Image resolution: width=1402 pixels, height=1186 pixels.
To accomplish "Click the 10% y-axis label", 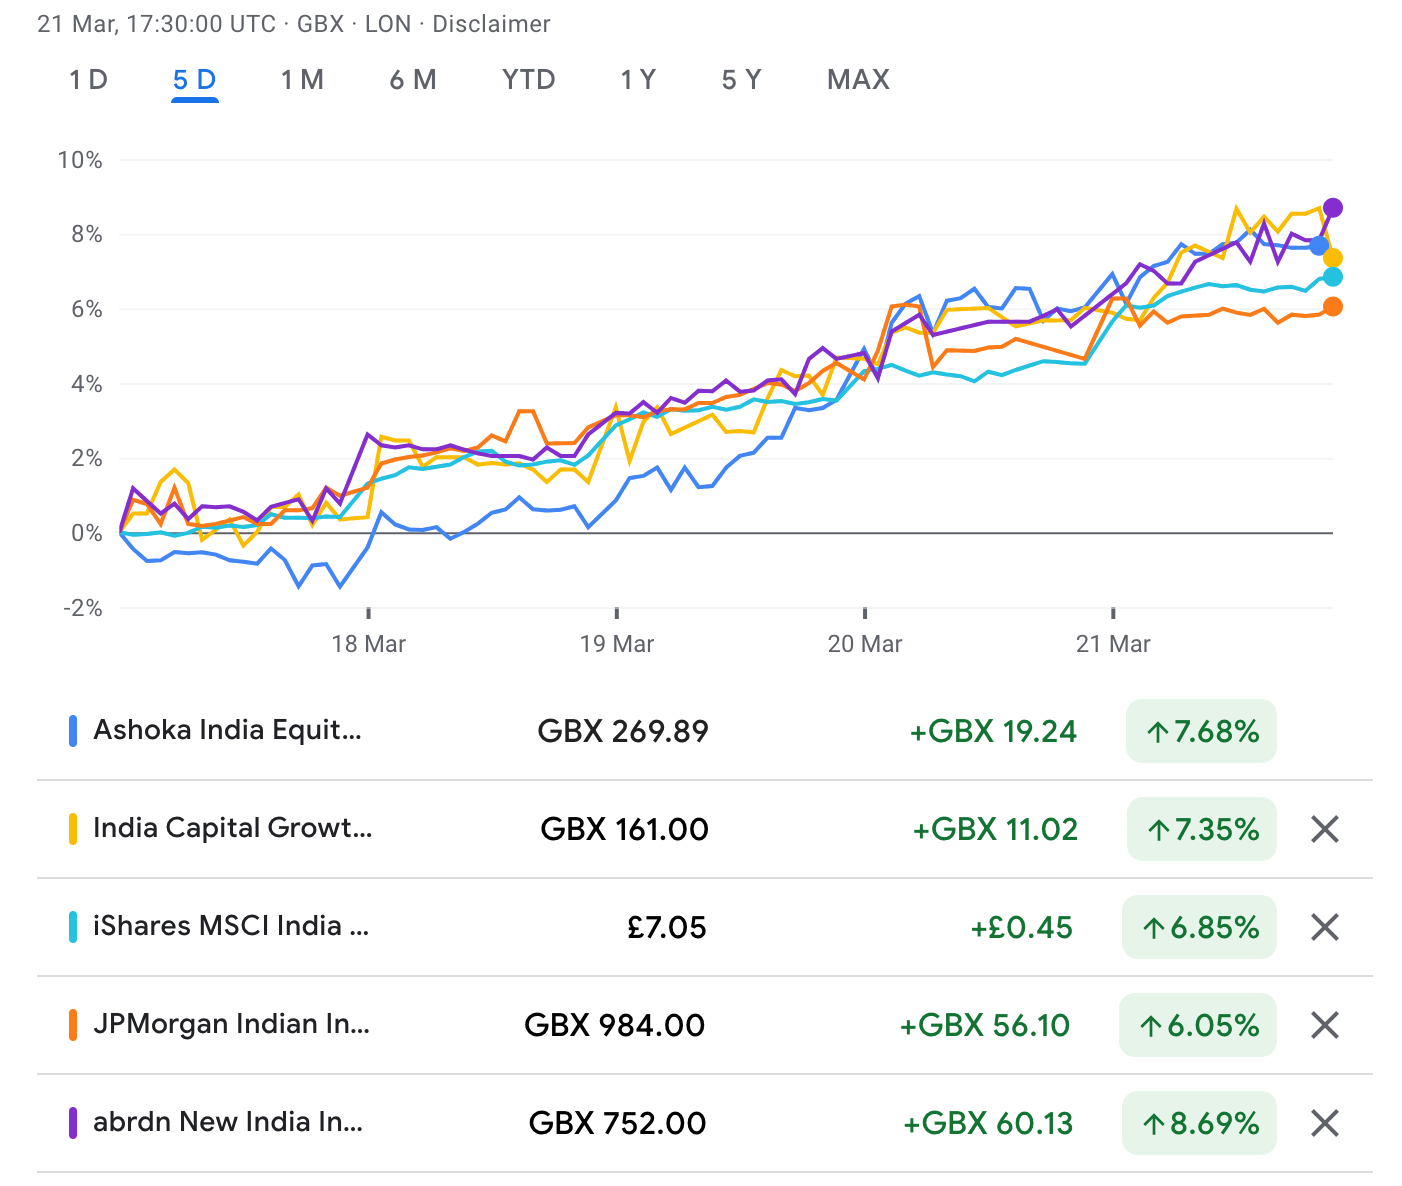I will click(x=80, y=160).
